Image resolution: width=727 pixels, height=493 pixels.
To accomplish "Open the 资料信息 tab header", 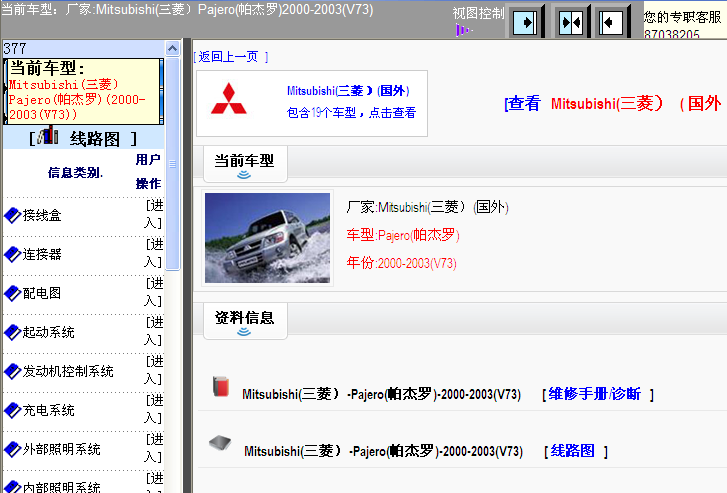I will coord(245,321).
